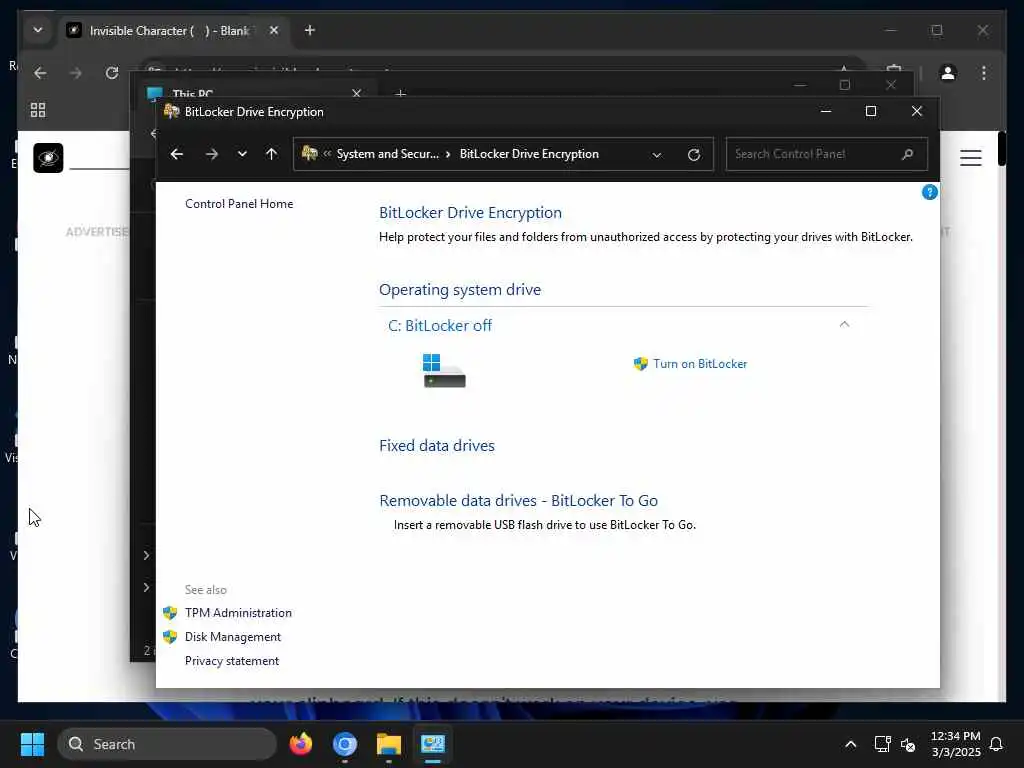Viewport: 1024px width, 768px height.
Task: Expand the address bar history dropdown
Action: click(657, 155)
